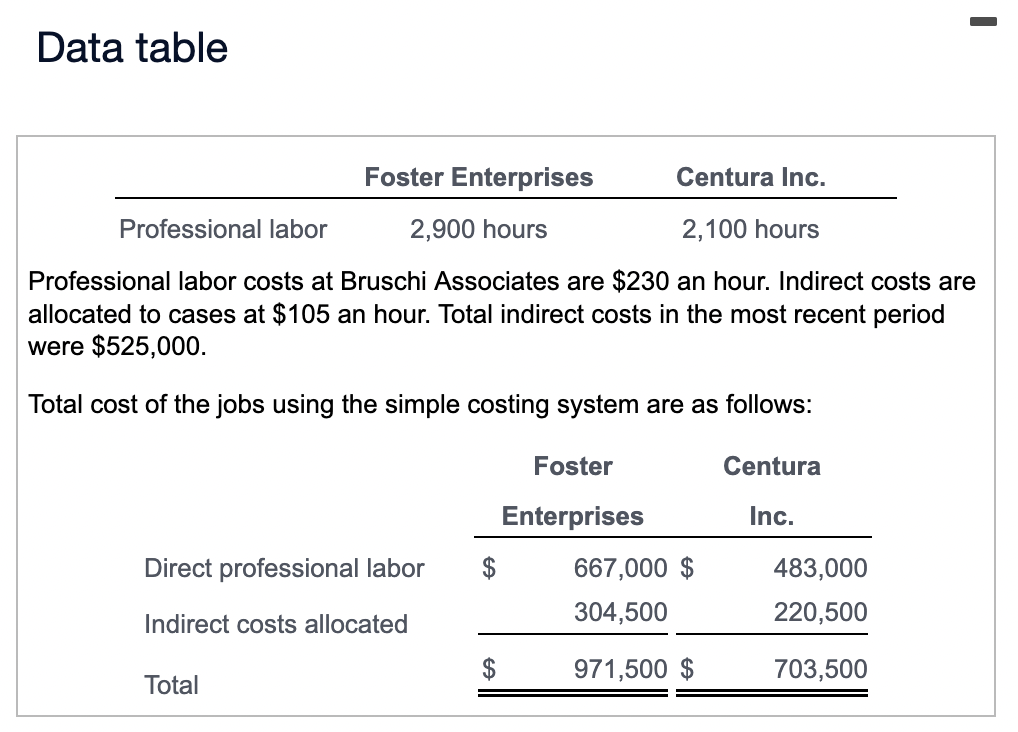Click the paragraph mentioning Bruschi Associates
The image size is (1018, 732).
501,314
